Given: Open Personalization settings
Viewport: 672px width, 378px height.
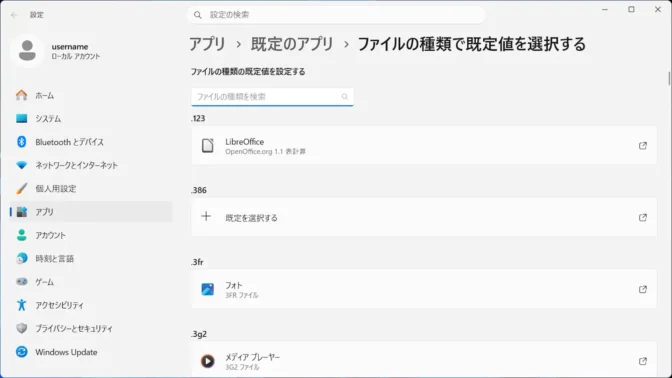Looking at the screenshot, I should [91, 189].
